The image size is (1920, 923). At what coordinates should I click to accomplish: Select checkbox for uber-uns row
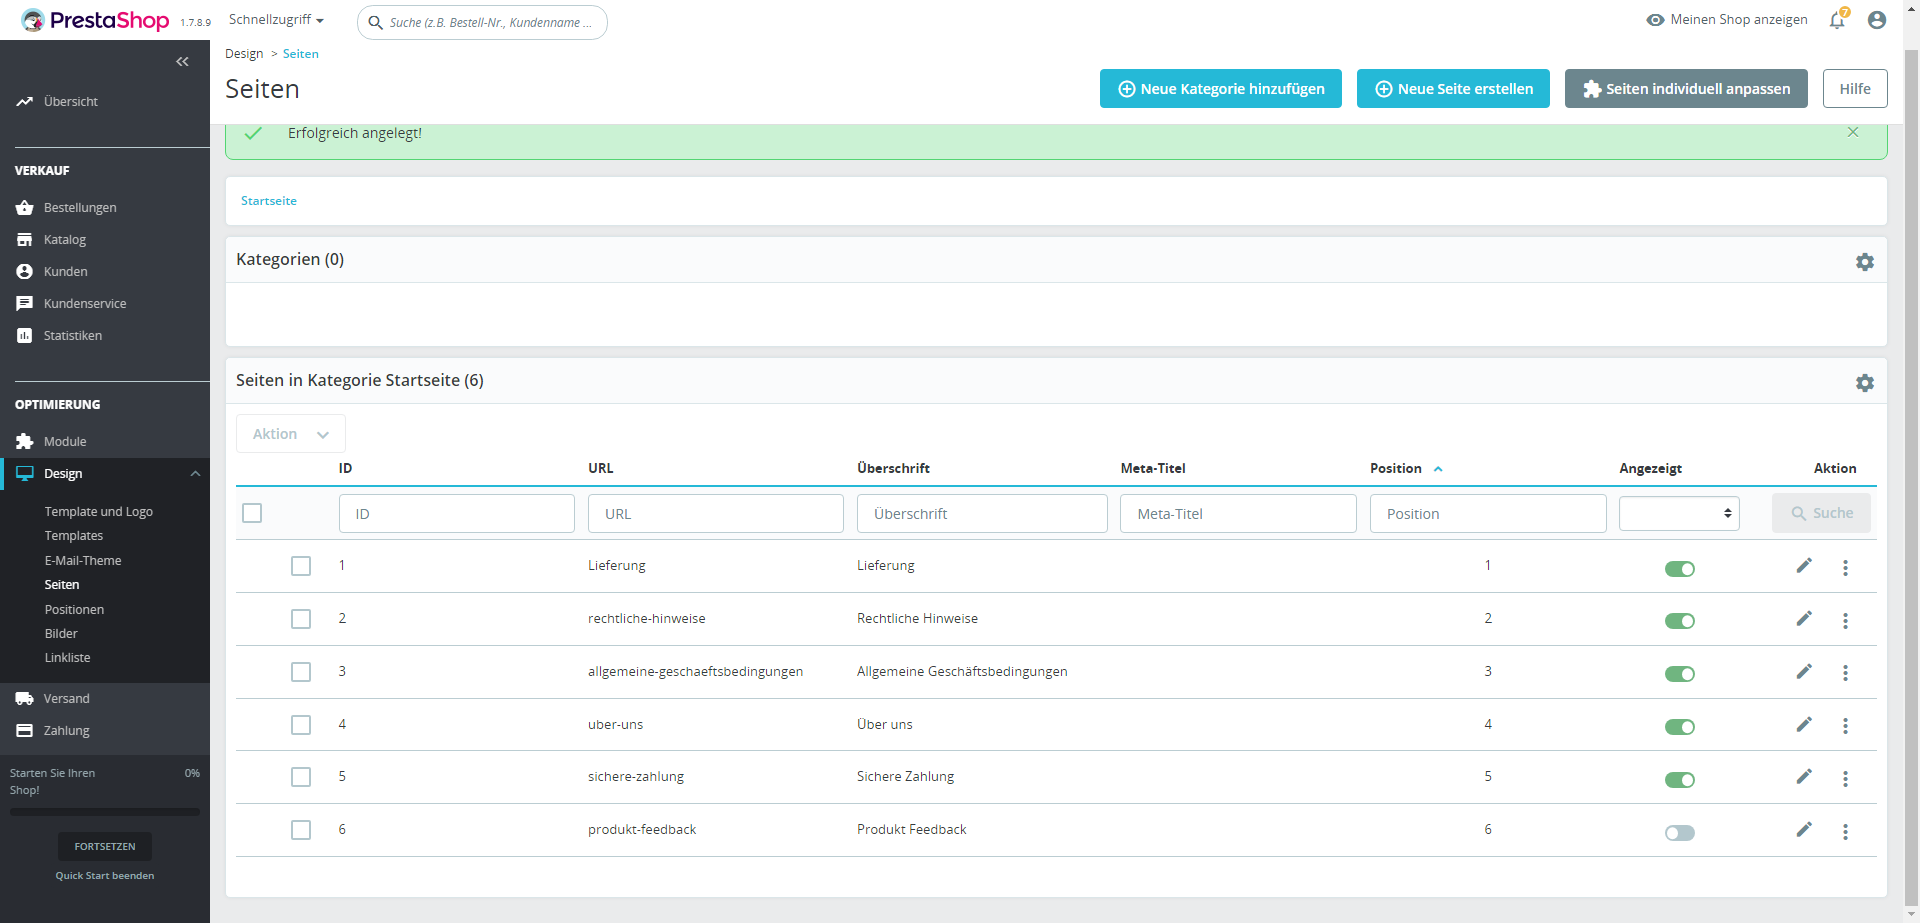(301, 725)
